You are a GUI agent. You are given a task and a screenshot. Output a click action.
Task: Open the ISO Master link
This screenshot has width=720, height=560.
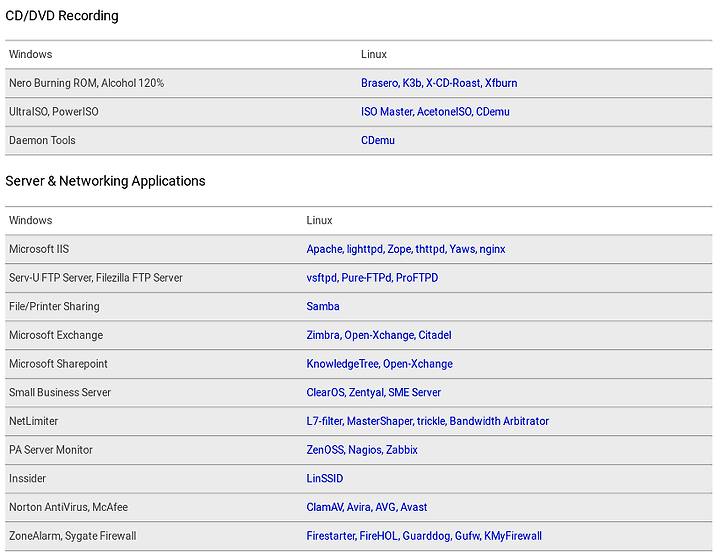(387, 112)
